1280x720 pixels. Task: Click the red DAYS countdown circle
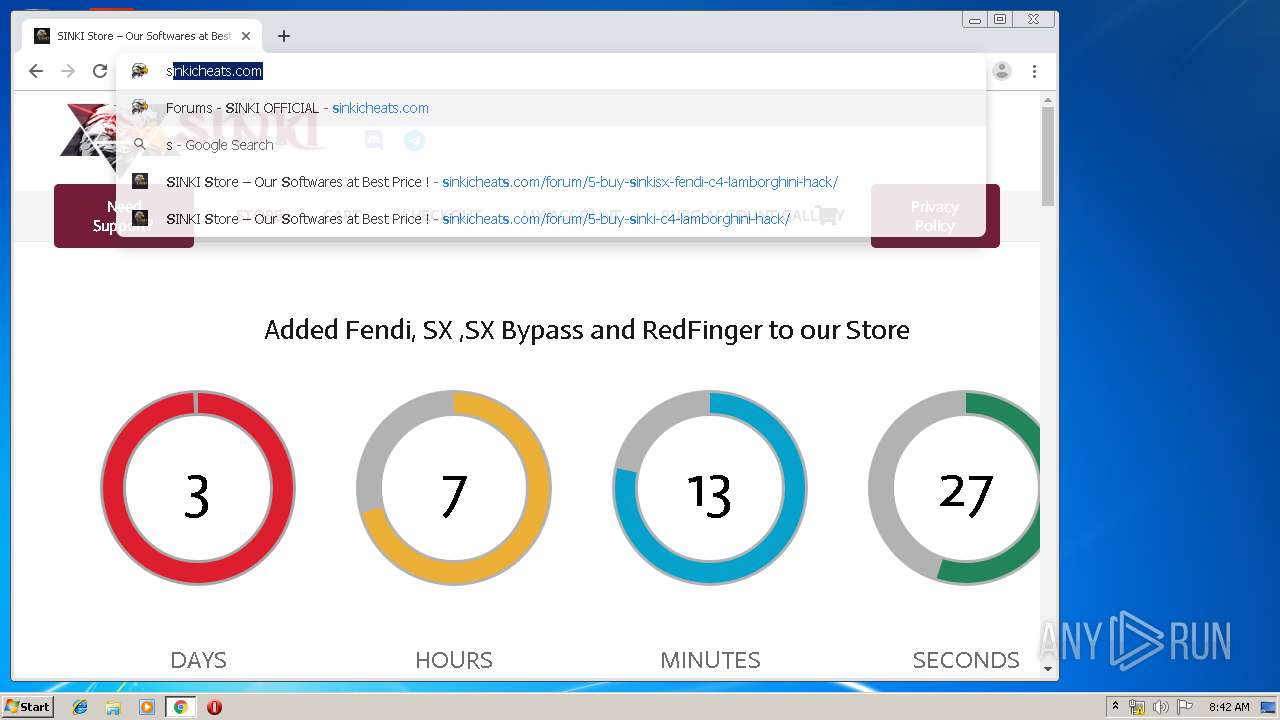(x=198, y=488)
